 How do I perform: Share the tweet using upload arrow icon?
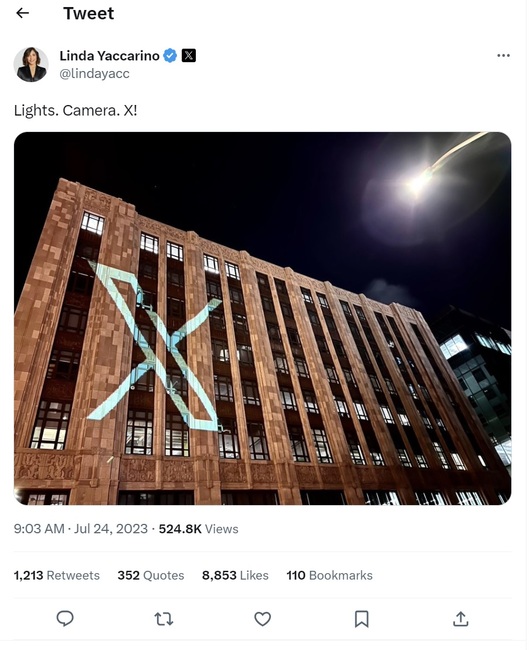[x=460, y=618]
